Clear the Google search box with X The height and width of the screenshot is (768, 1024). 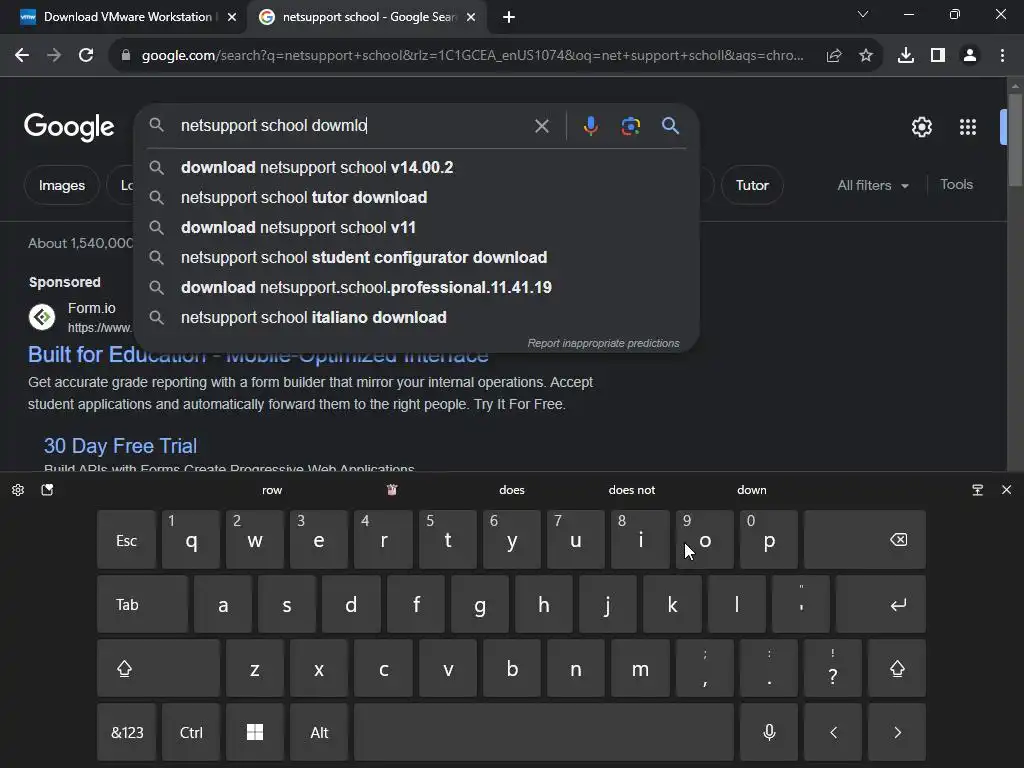(542, 126)
